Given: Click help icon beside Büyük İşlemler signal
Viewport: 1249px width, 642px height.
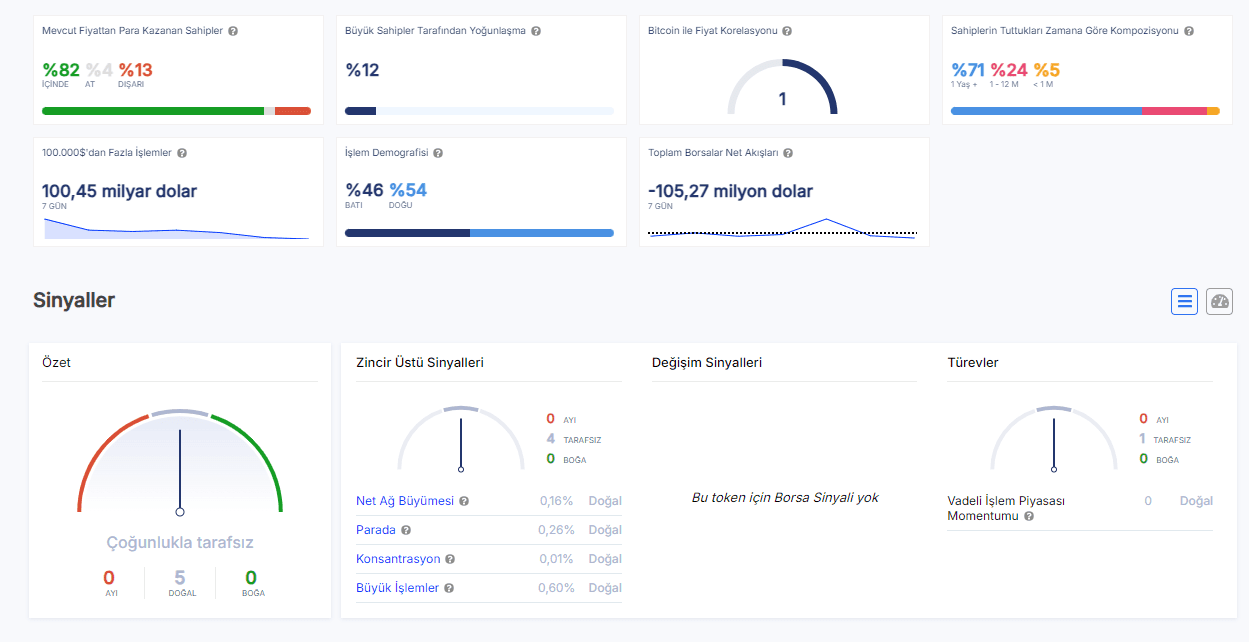Looking at the screenshot, I should point(449,588).
